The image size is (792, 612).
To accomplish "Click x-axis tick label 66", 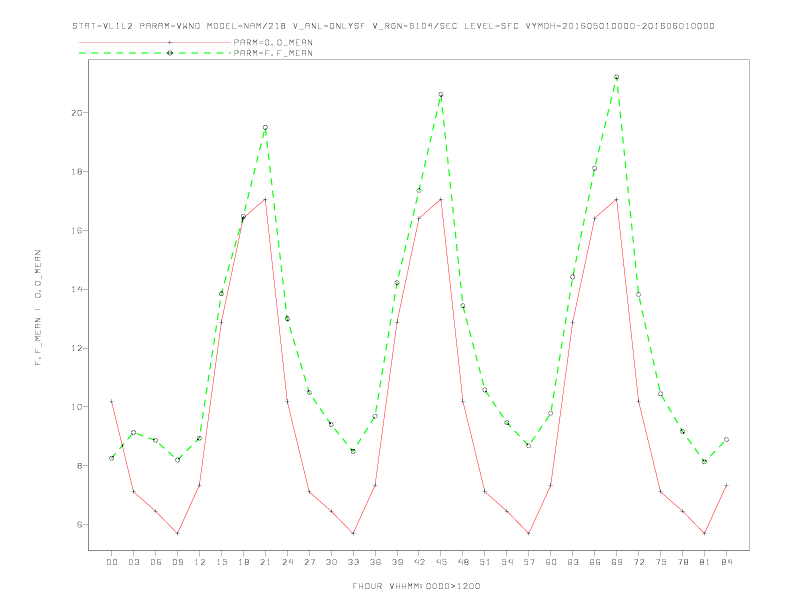I will pos(595,562).
